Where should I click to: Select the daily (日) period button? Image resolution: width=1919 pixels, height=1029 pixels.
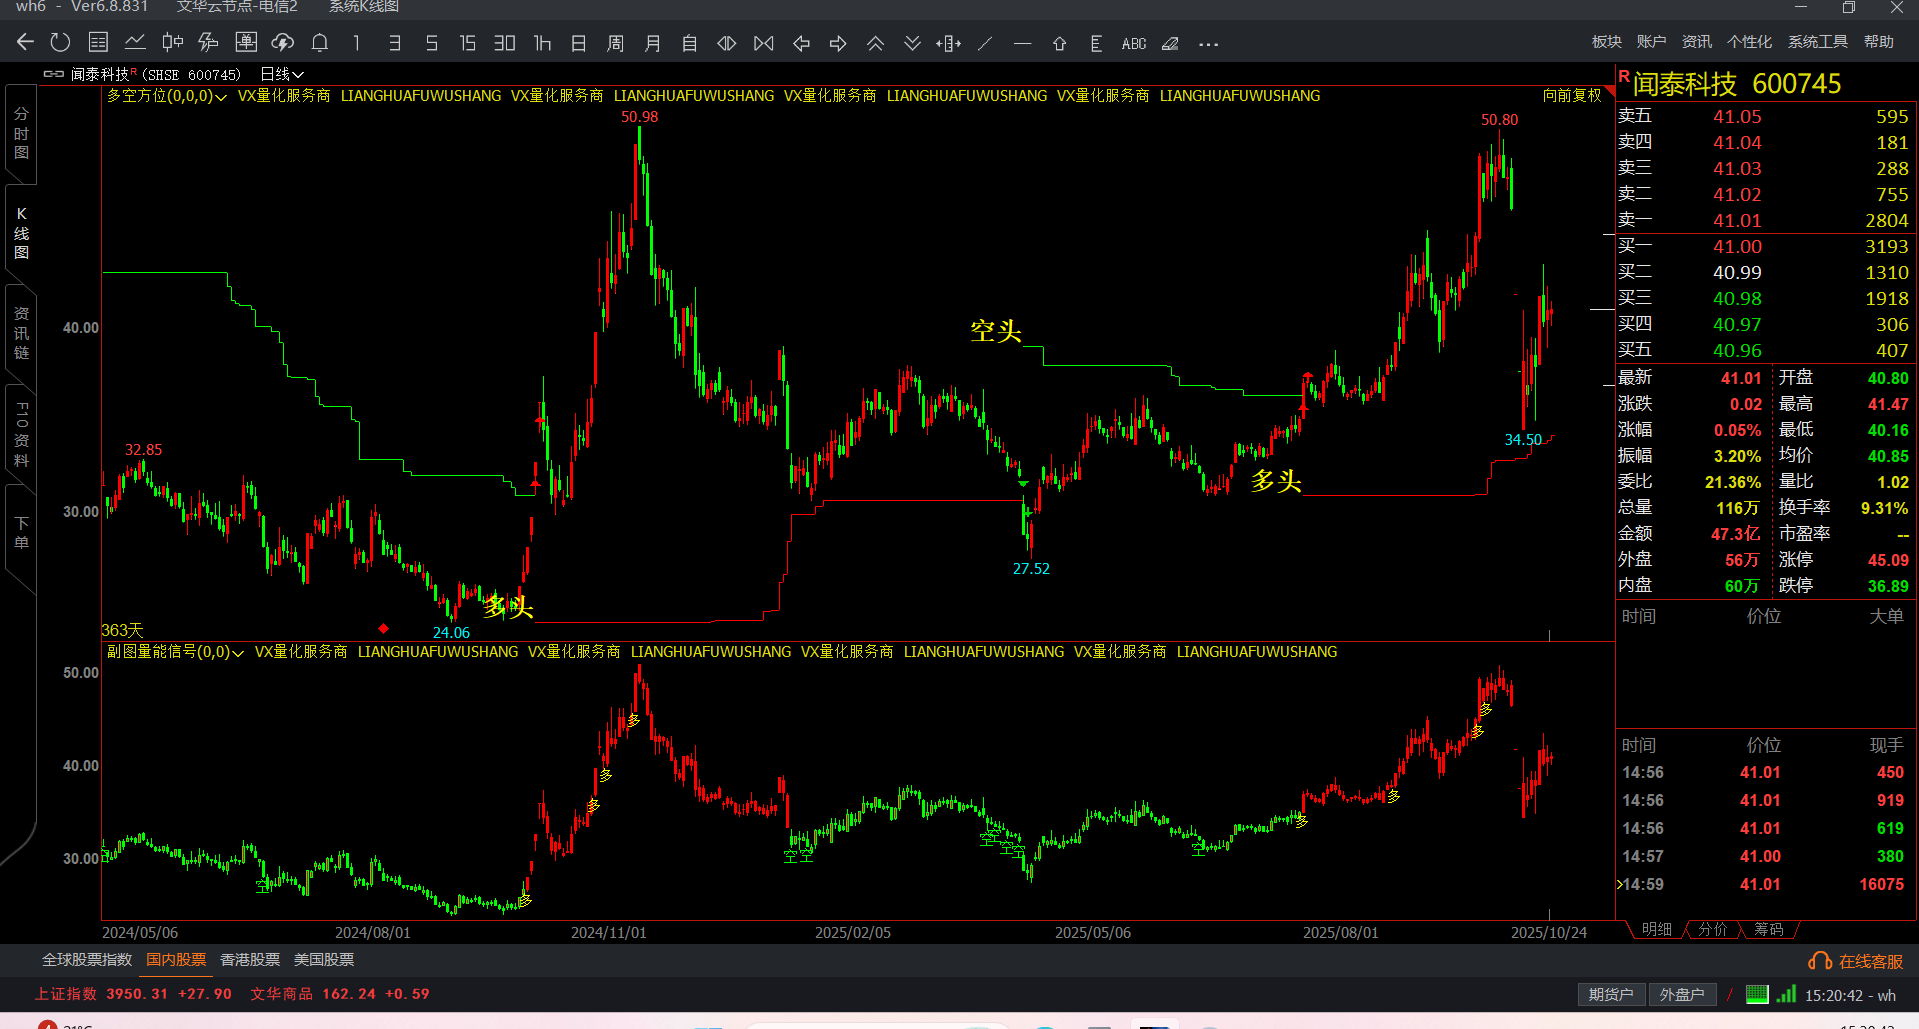point(578,43)
